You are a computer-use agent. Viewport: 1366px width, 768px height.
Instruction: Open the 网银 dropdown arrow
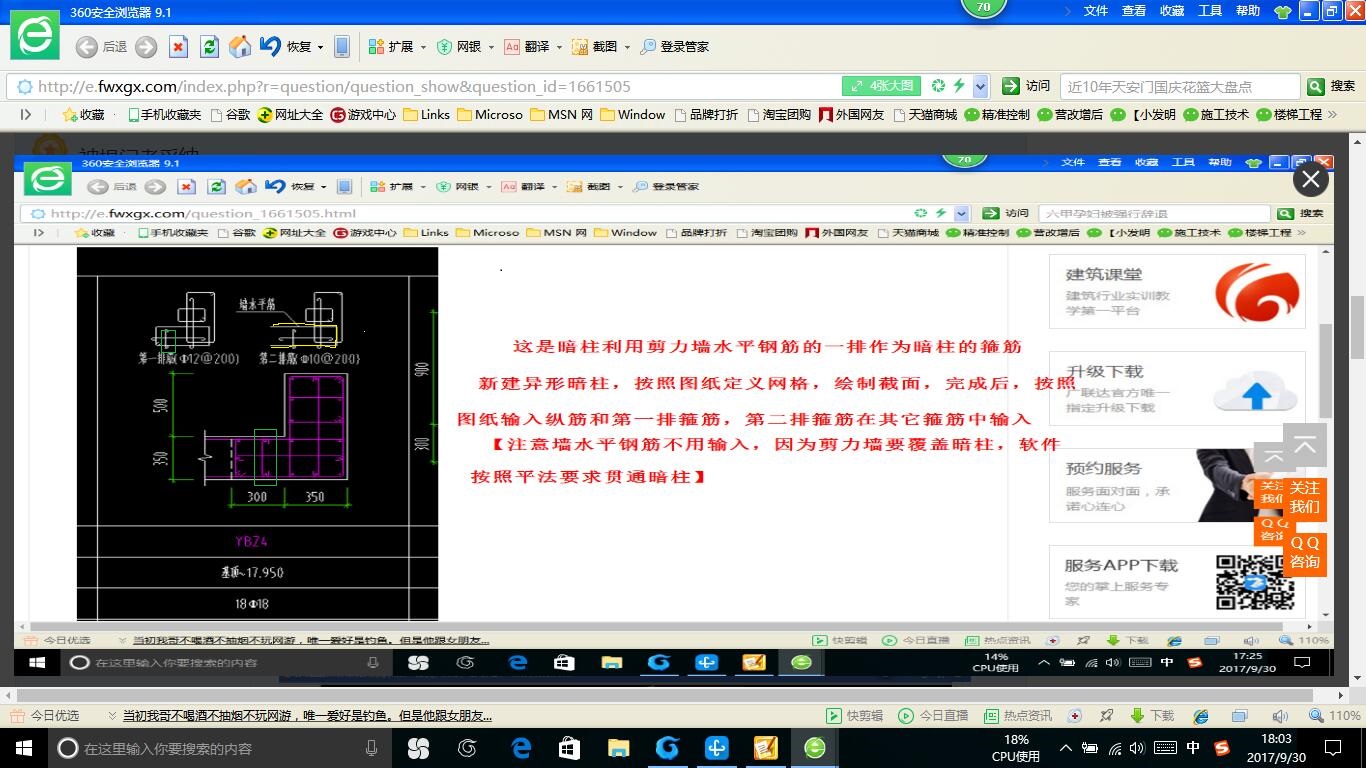490,47
